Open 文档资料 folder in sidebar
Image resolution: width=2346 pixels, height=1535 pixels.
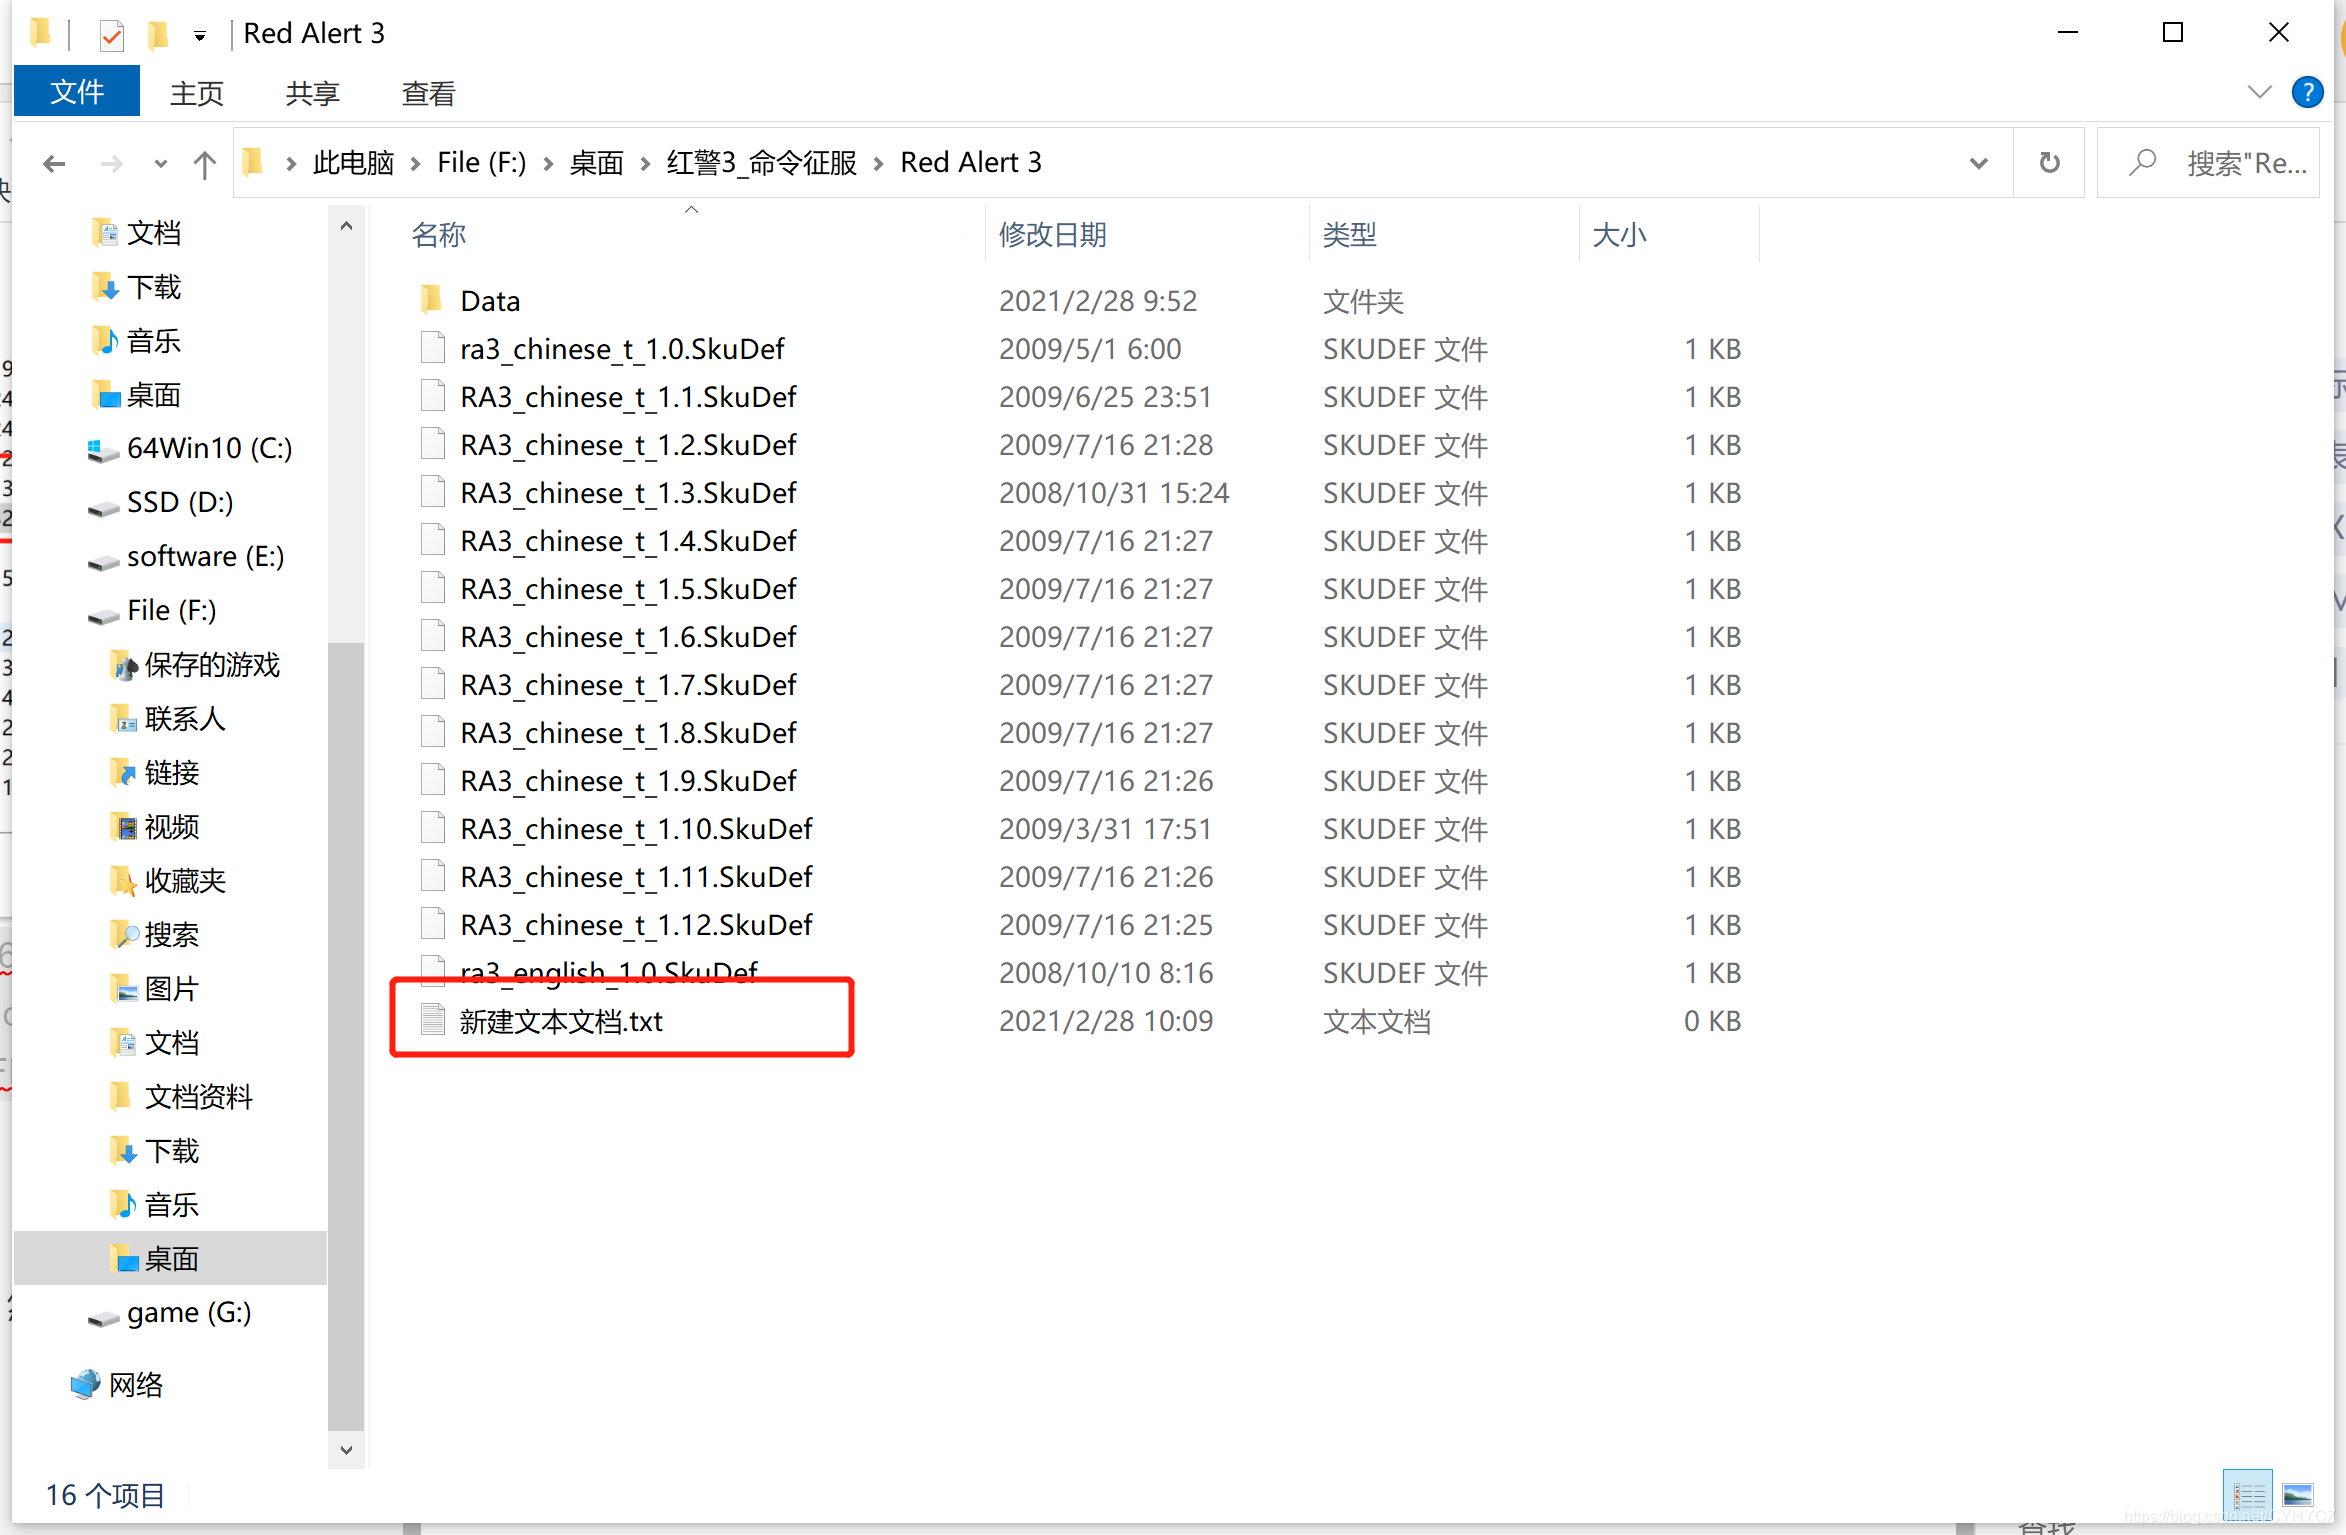click(198, 1096)
